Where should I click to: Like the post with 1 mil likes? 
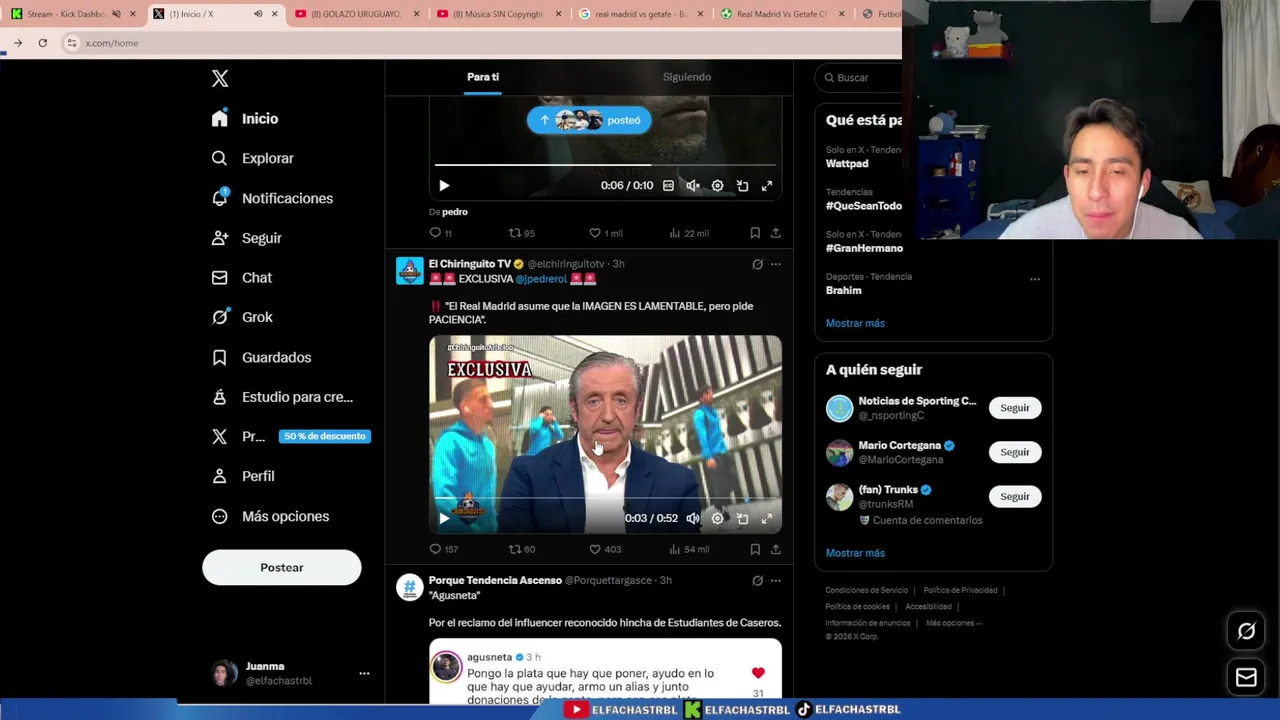605,233
